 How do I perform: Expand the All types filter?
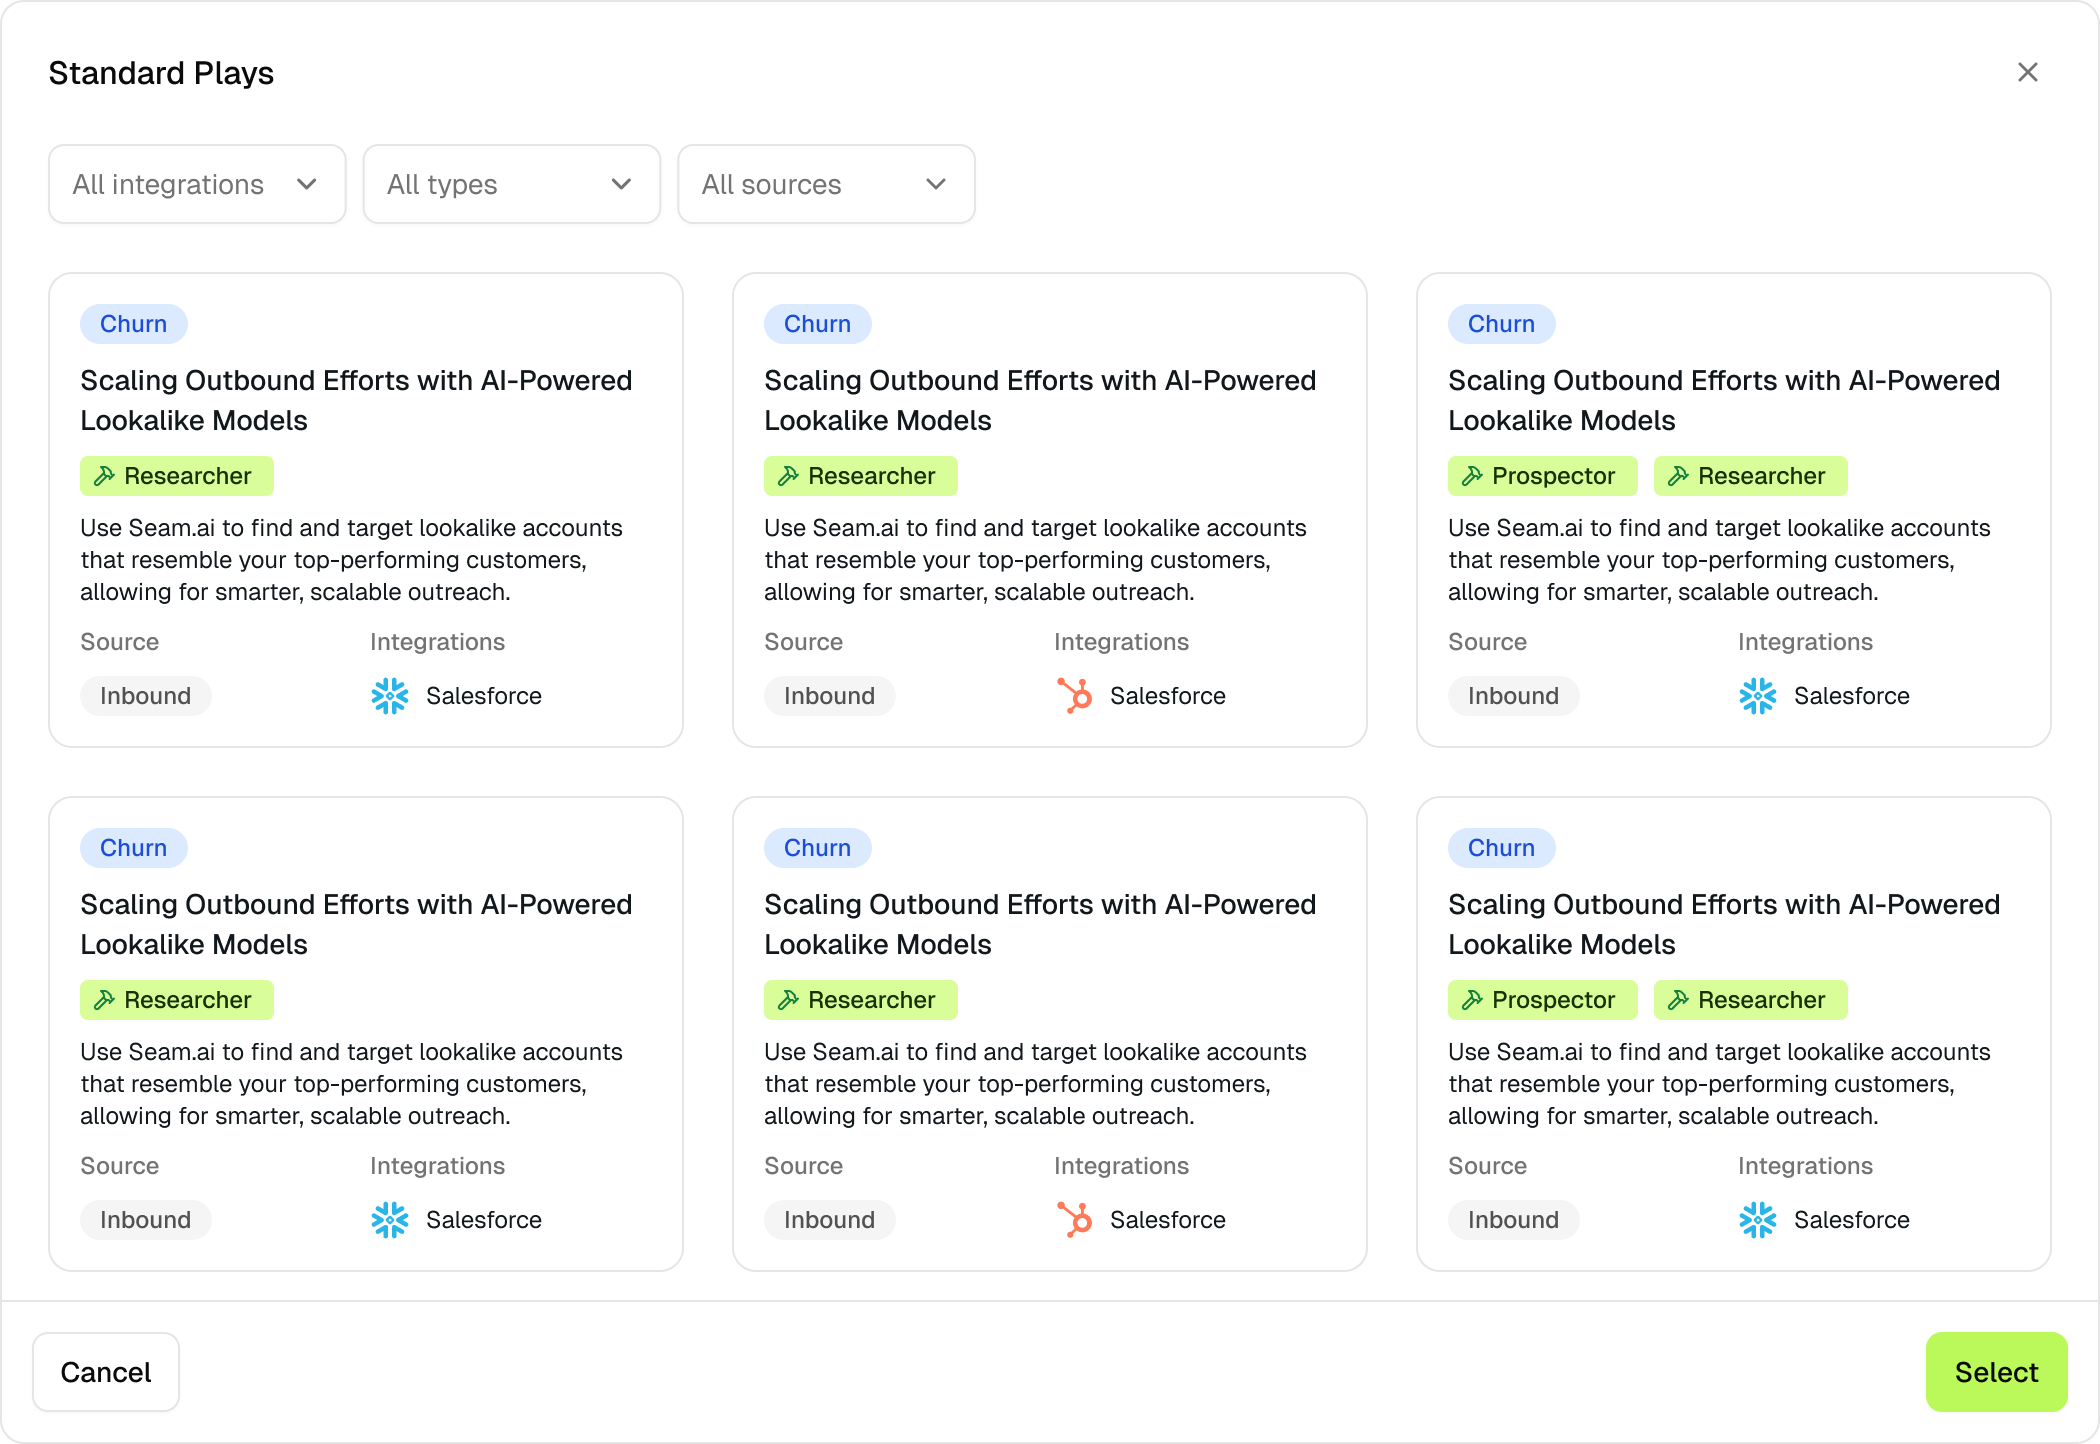coord(511,184)
